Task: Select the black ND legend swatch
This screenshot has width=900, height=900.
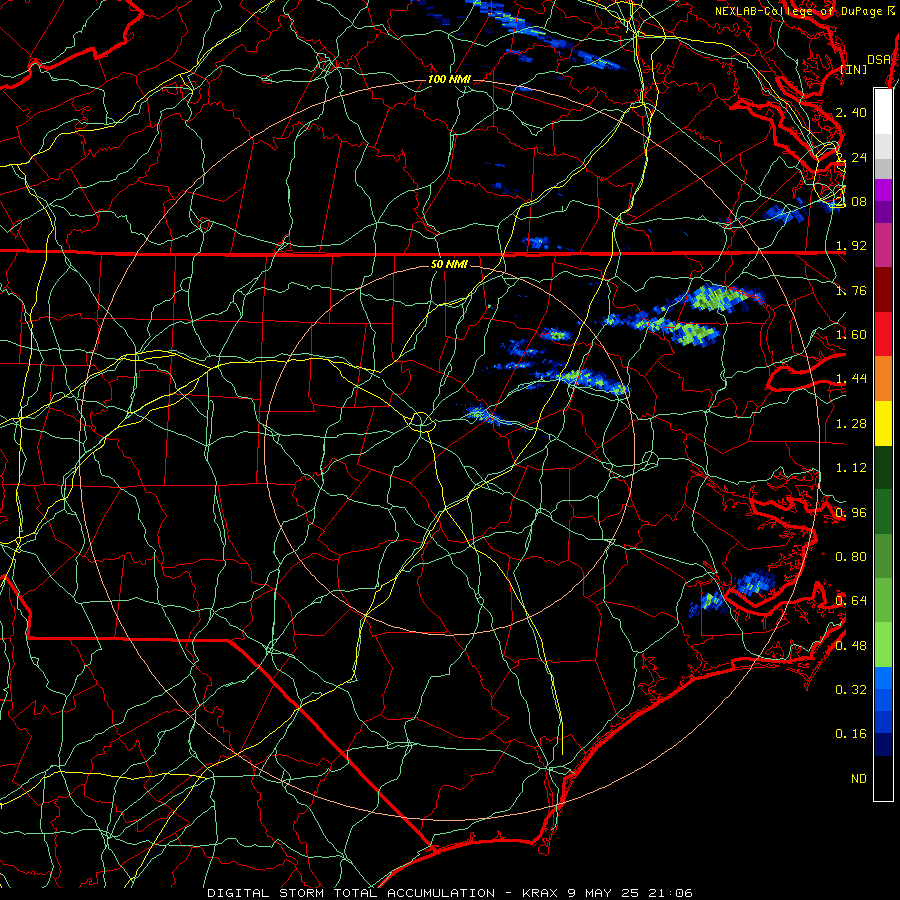Action: [x=883, y=778]
